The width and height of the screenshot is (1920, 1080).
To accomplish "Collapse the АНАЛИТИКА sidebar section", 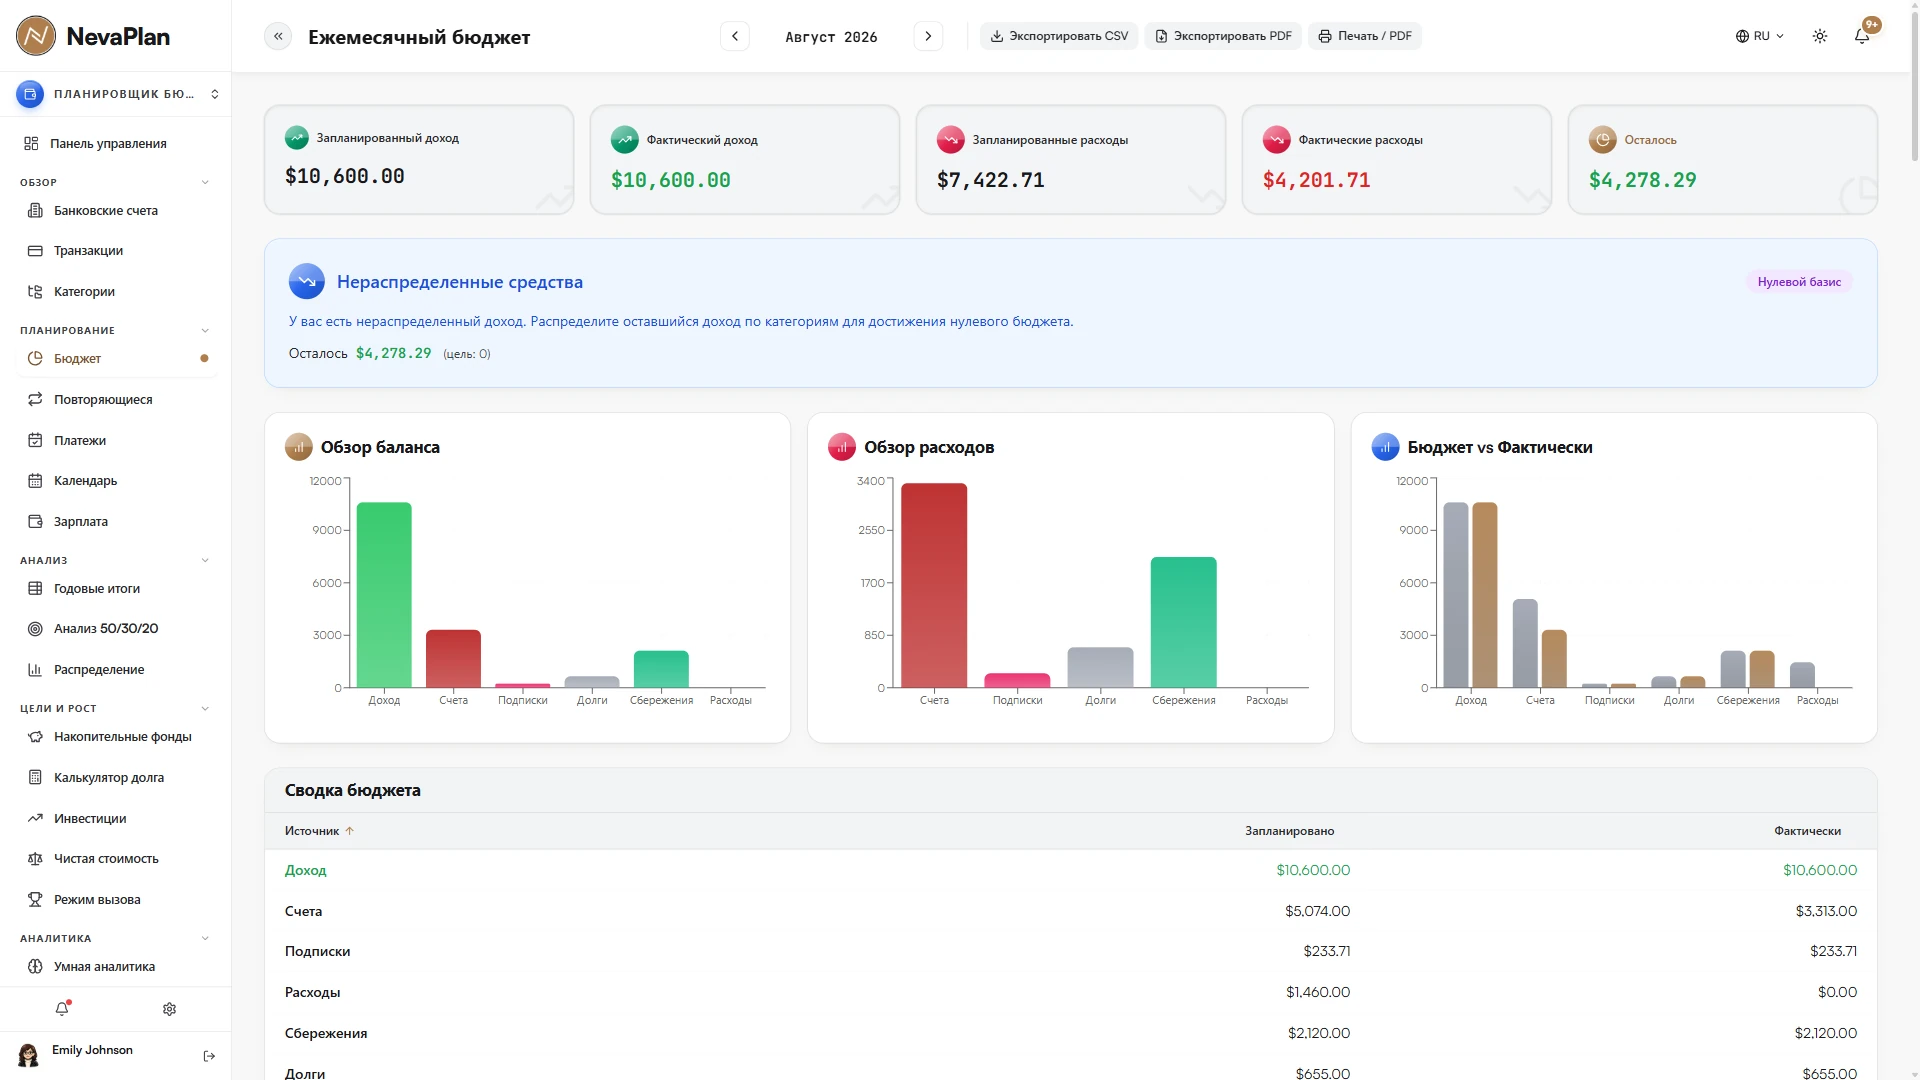I will (x=205, y=938).
